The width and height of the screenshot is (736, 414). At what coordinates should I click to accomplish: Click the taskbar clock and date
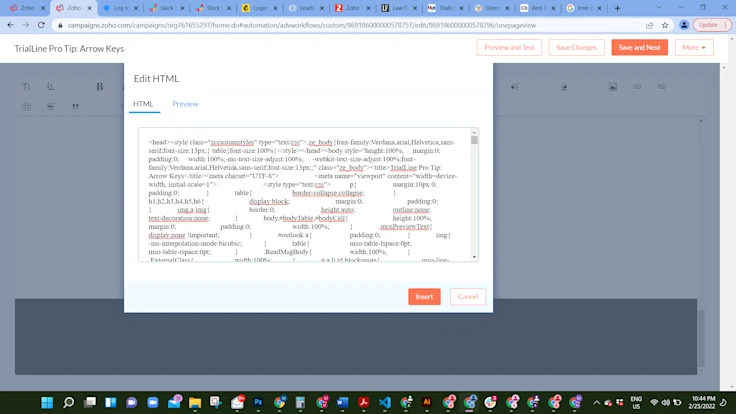[702, 402]
